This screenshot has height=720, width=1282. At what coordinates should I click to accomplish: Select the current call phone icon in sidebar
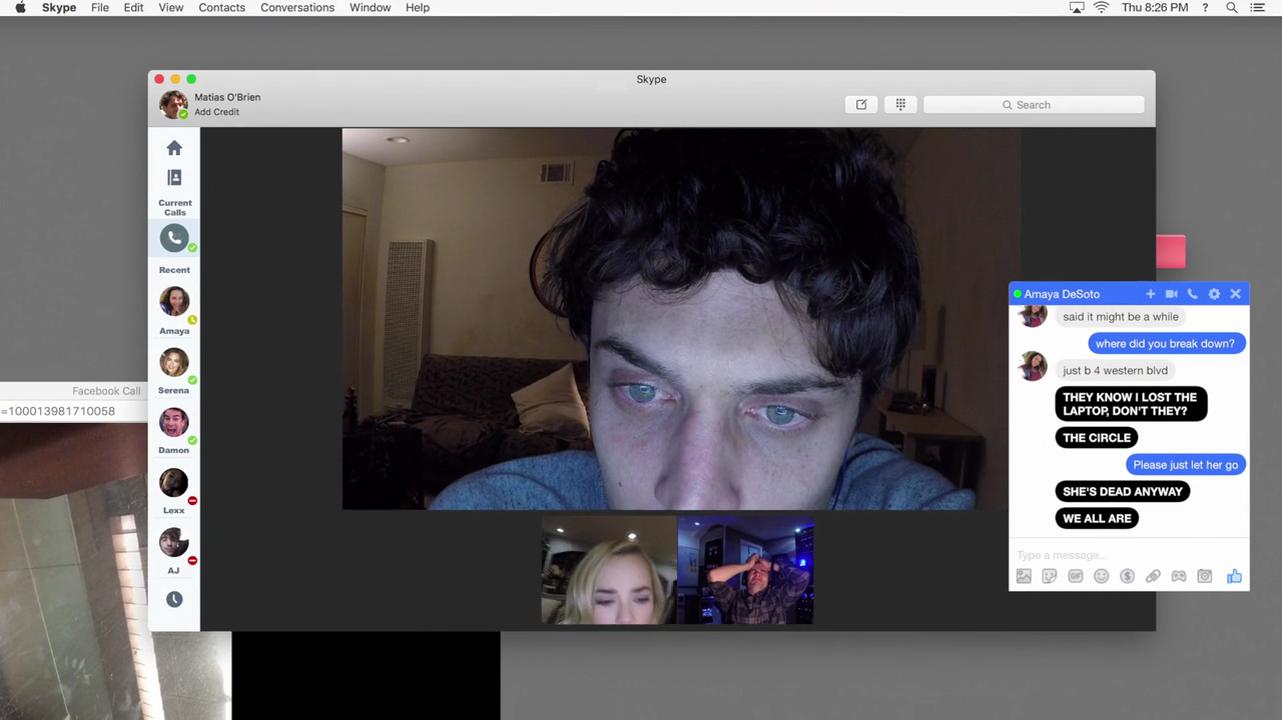(174, 238)
